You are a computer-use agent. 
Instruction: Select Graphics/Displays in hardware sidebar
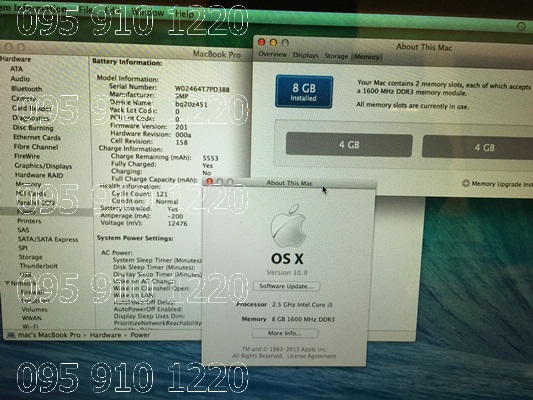(x=43, y=166)
